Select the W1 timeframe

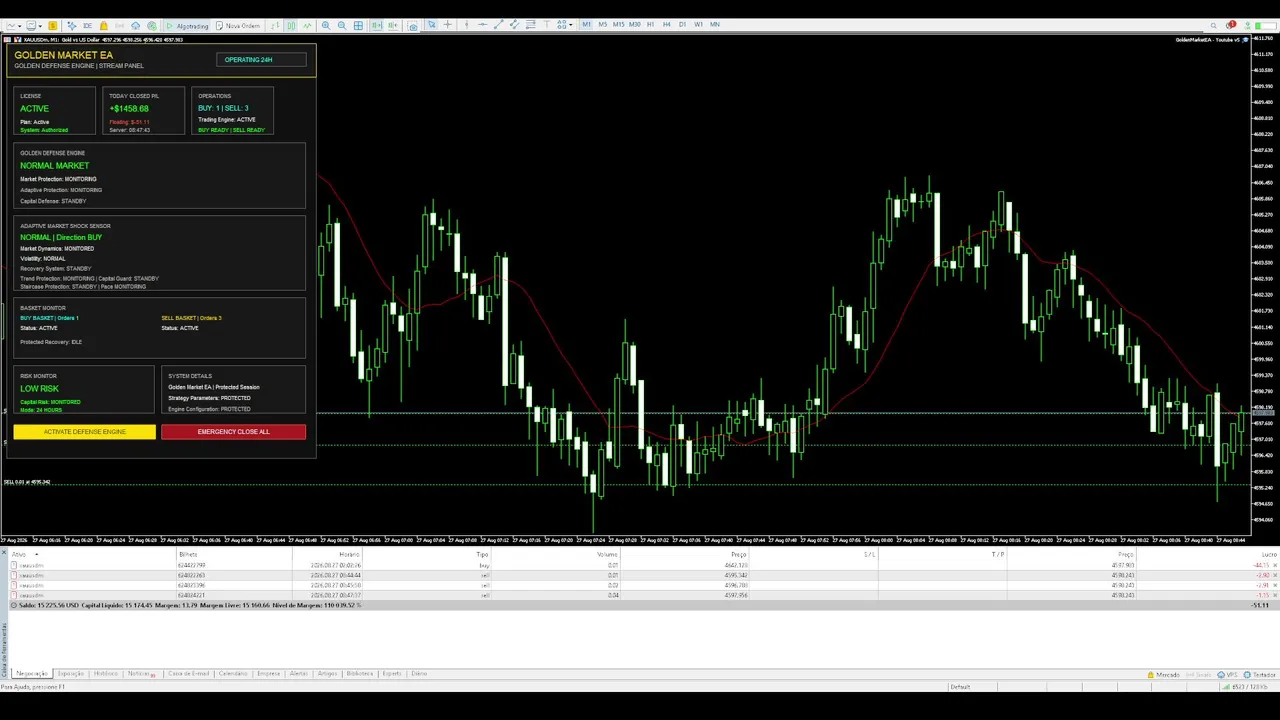click(x=698, y=24)
